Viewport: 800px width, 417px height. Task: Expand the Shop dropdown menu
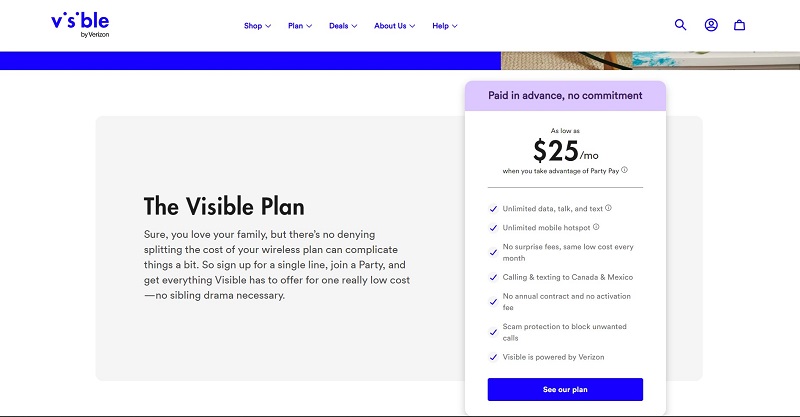257,25
